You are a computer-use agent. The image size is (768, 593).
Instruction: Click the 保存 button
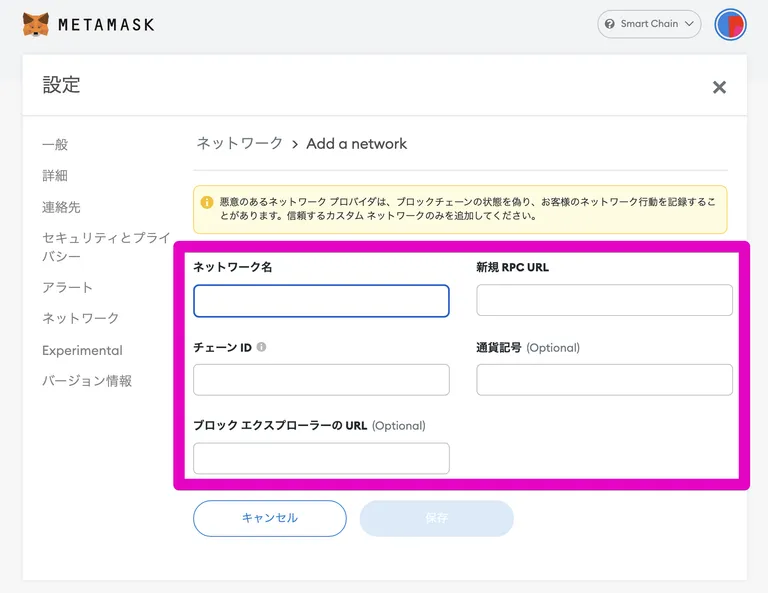point(436,518)
